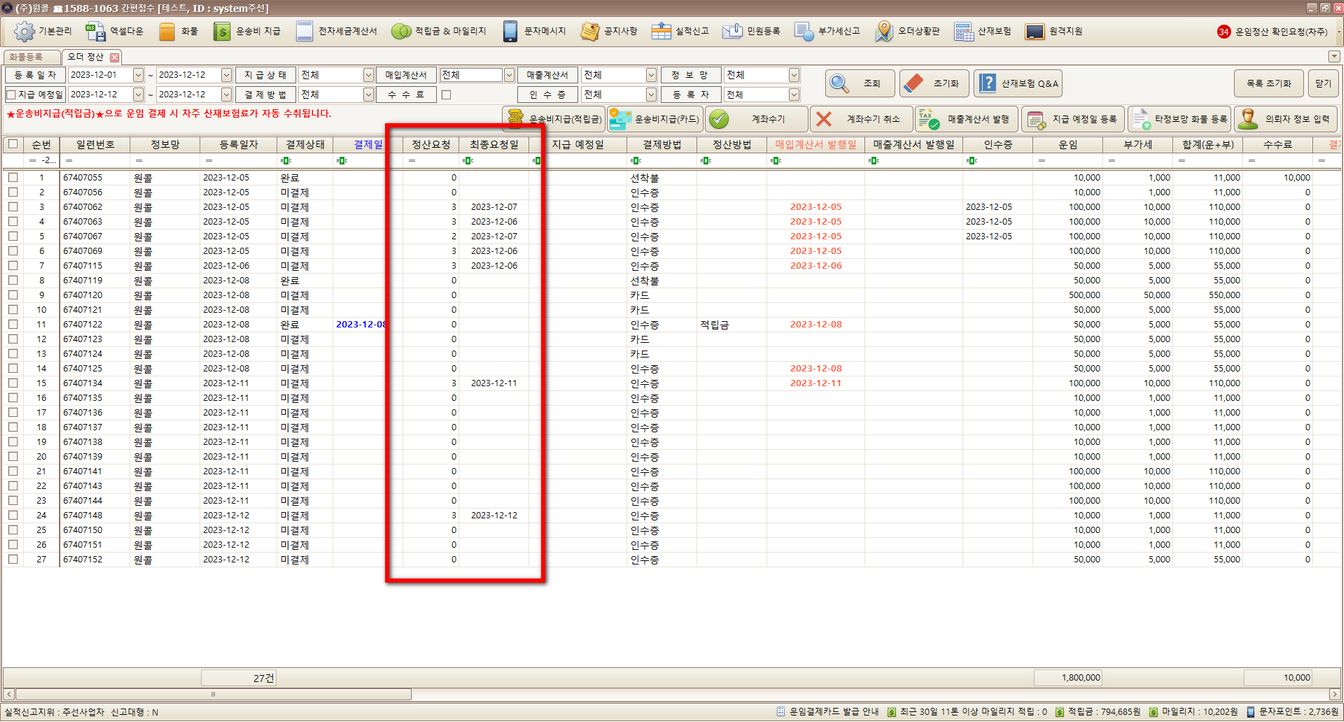
Task: Open the 공지사항 menu item
Action: pyautogui.click(x=609, y=31)
